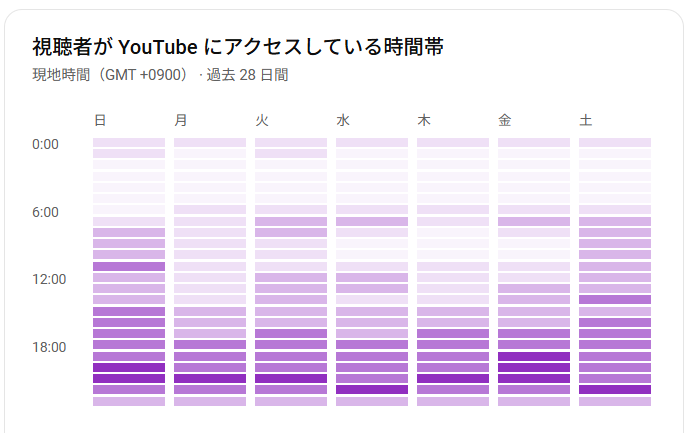Select the Friday 12:00 heatmap cell
The width and height of the screenshot is (694, 433).
pyautogui.click(x=534, y=278)
